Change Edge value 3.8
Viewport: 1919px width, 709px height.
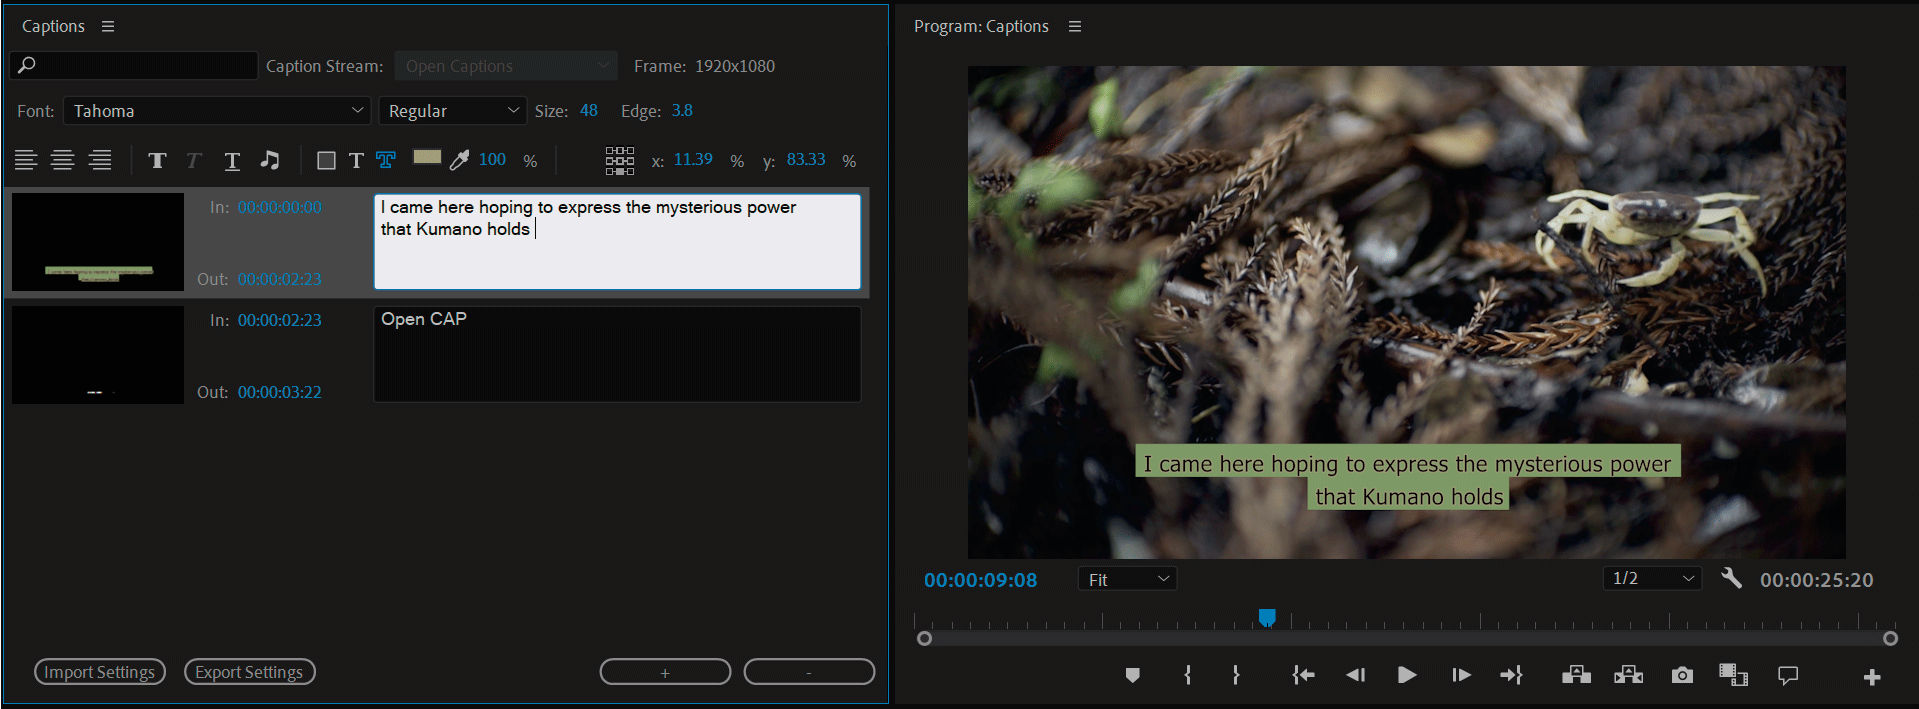(682, 111)
